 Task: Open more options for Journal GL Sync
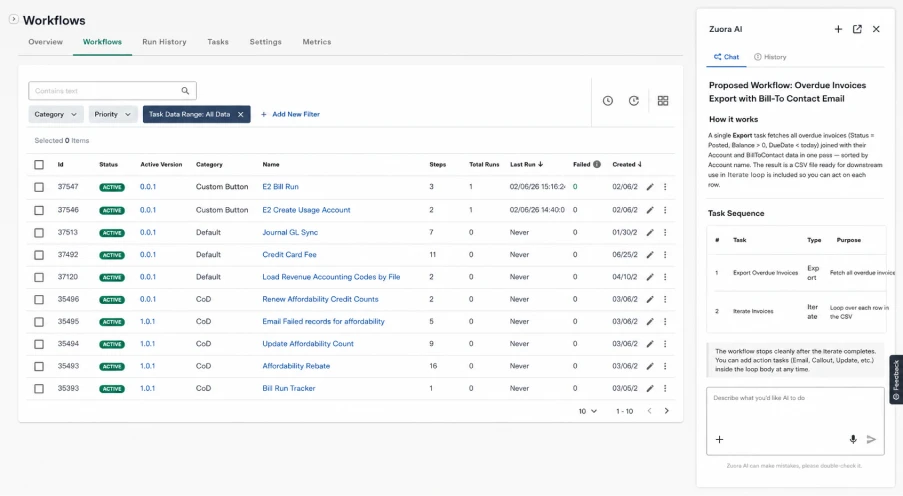[665, 233]
